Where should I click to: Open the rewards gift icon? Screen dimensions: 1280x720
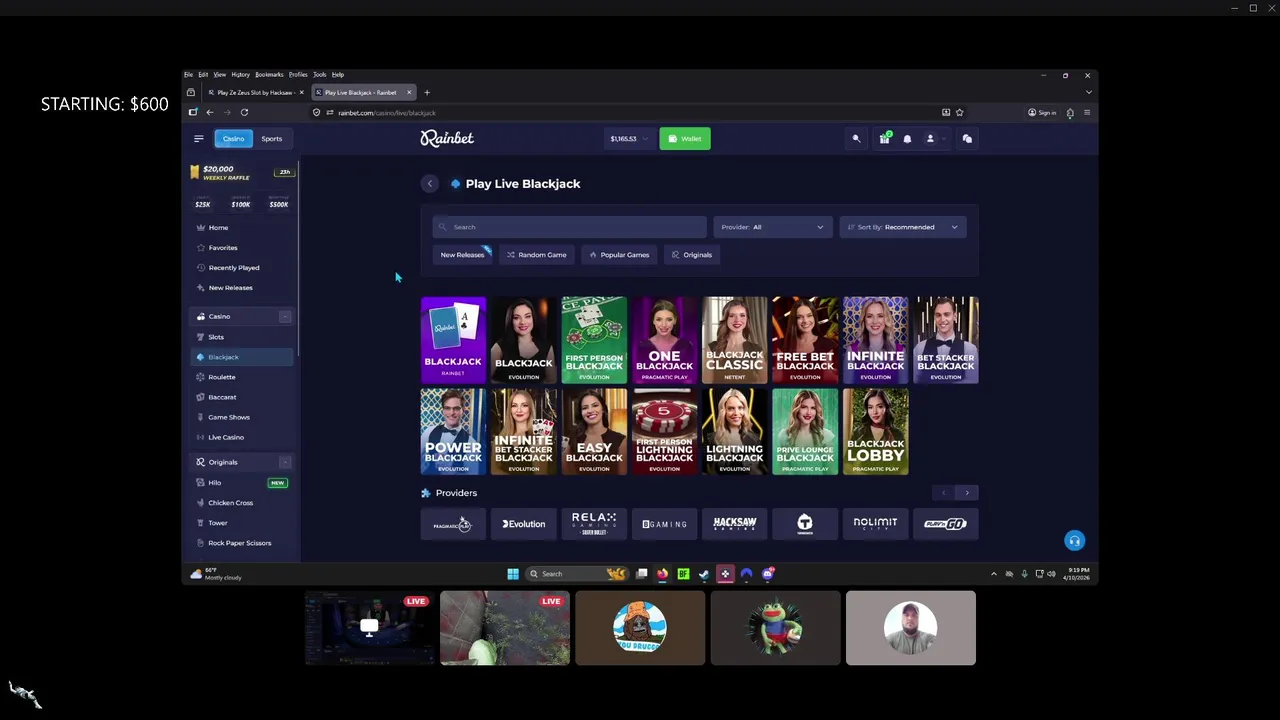pyautogui.click(x=884, y=139)
